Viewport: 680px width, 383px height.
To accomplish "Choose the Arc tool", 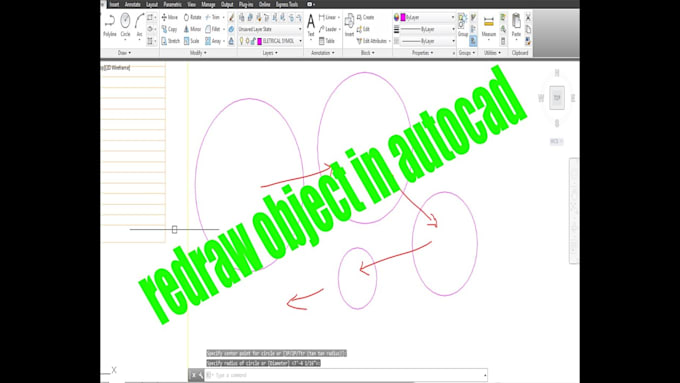I will pyautogui.click(x=139, y=25).
